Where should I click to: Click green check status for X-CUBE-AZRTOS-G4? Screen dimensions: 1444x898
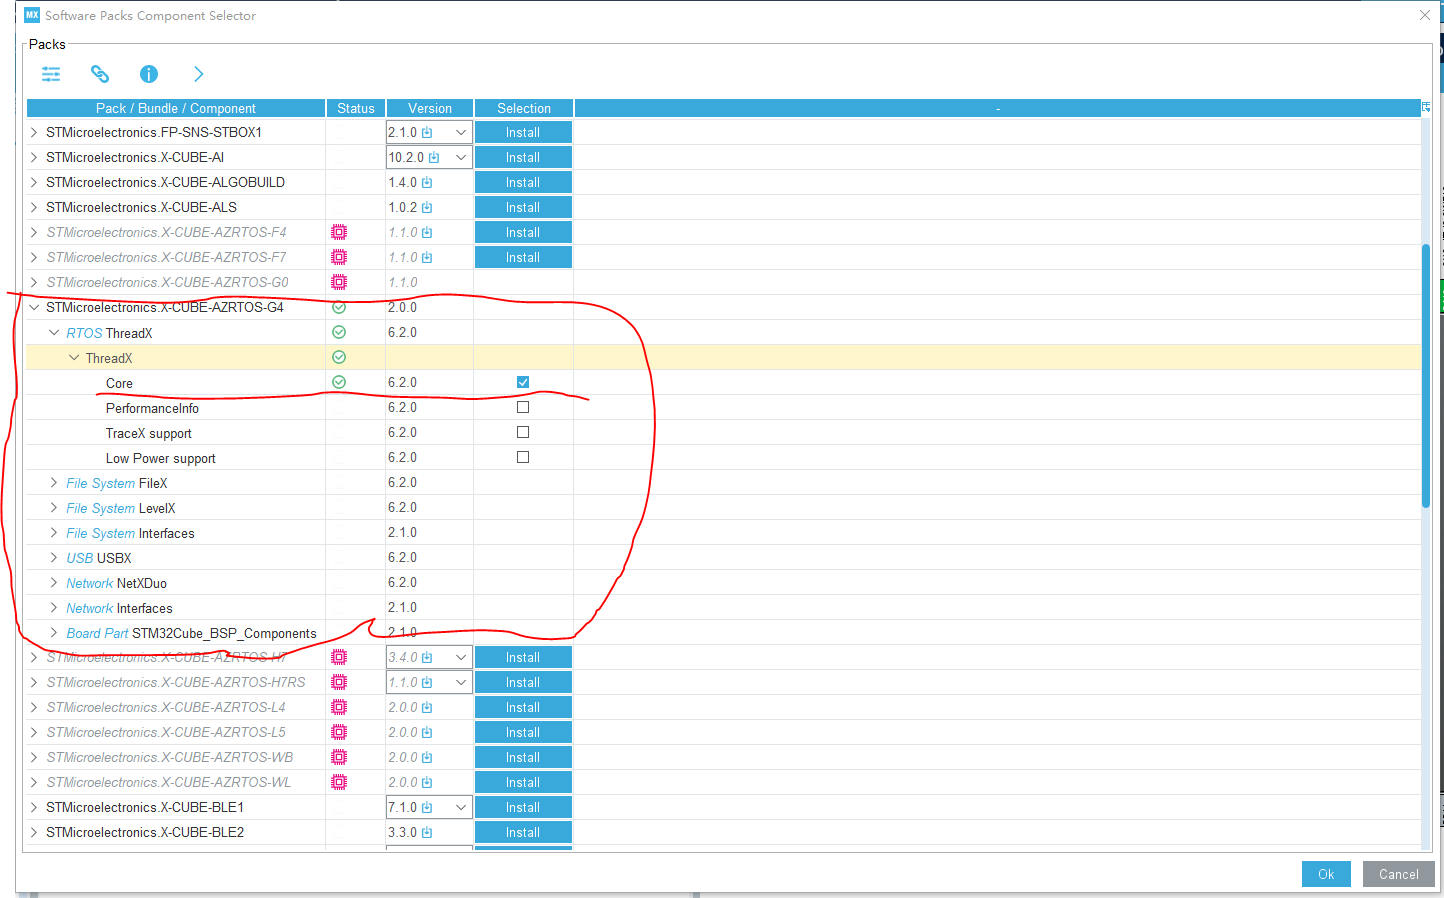coord(339,307)
